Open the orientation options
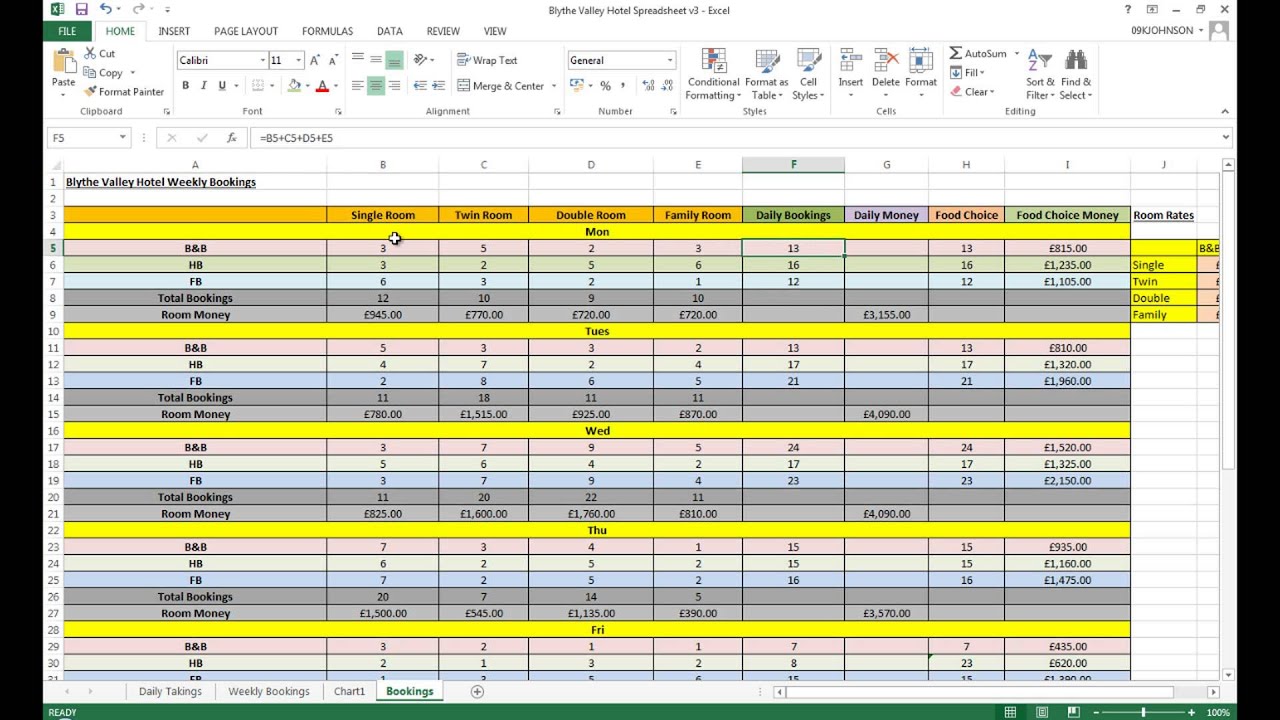Screen dimensions: 1280x720 (x=424, y=60)
